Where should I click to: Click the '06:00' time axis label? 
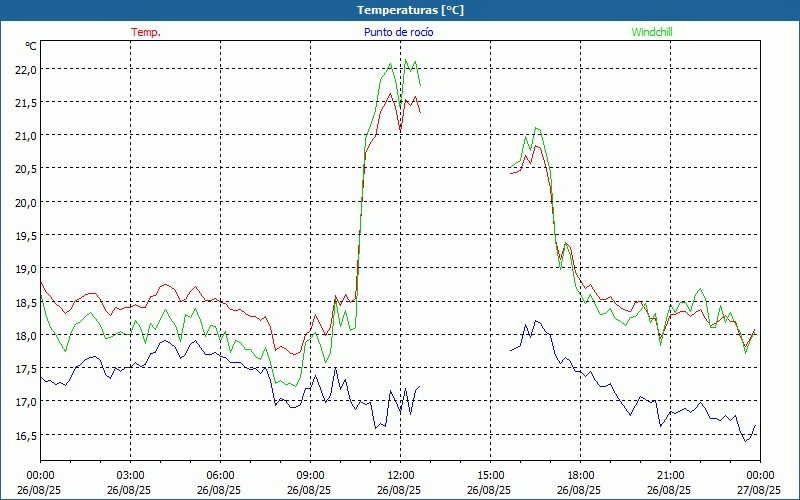click(220, 476)
